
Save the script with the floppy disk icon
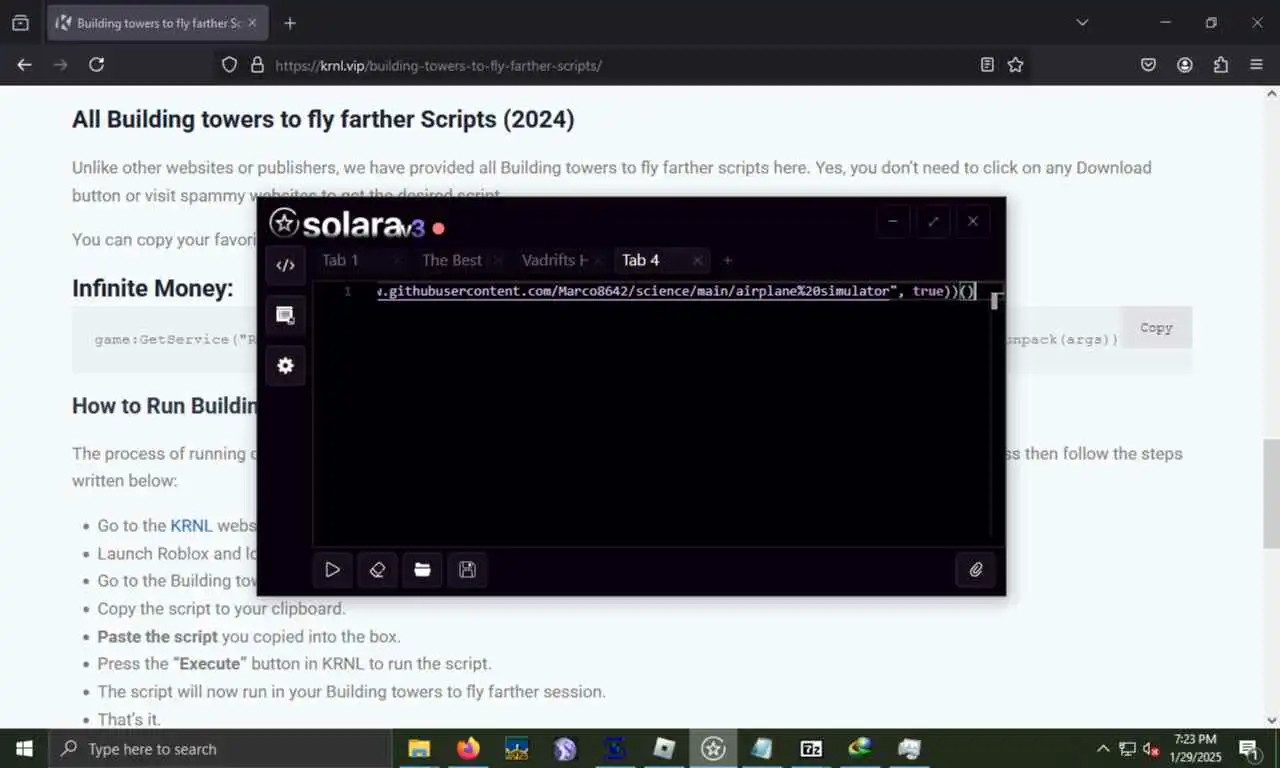point(467,570)
